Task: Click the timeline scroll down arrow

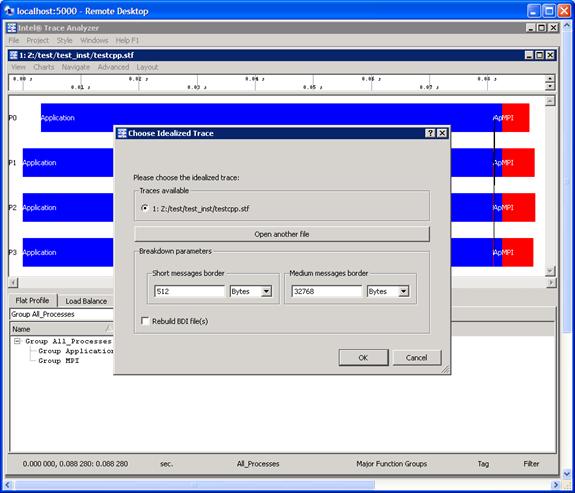Action: pyautogui.click(x=550, y=271)
